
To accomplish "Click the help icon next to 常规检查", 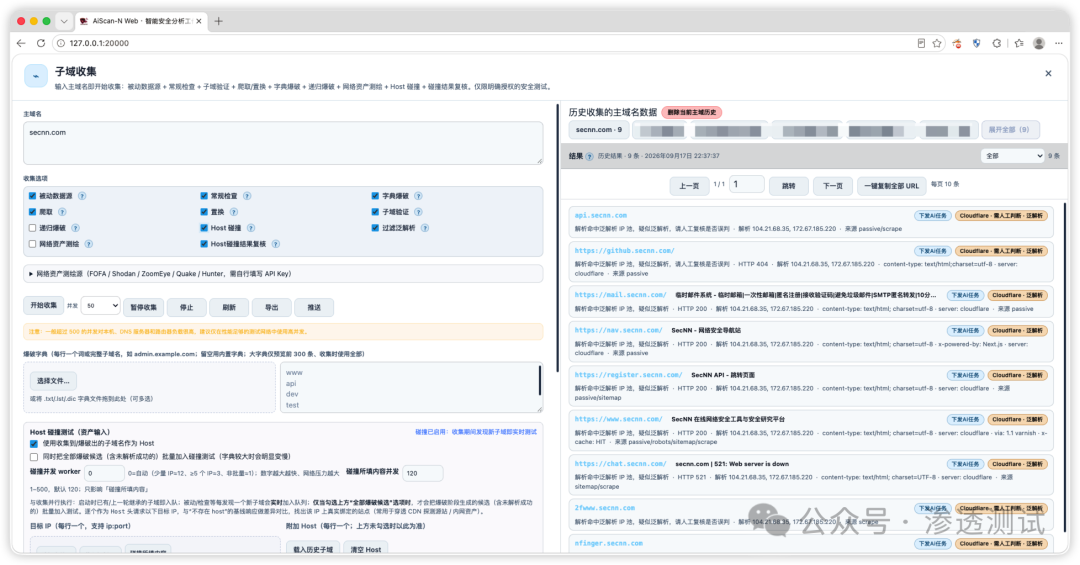I will 247,196.
